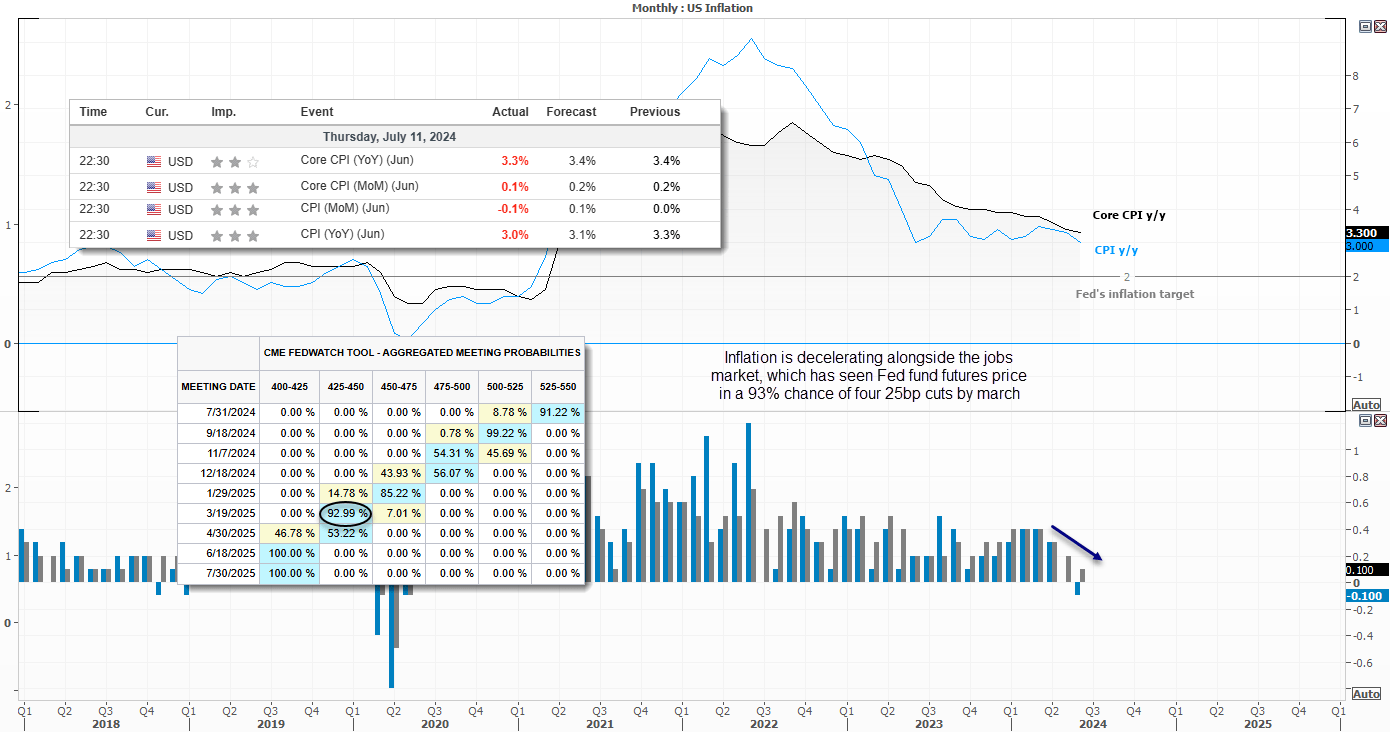Click the "Fed's inflation target" label
The height and width of the screenshot is (732, 1390).
coord(1134,294)
